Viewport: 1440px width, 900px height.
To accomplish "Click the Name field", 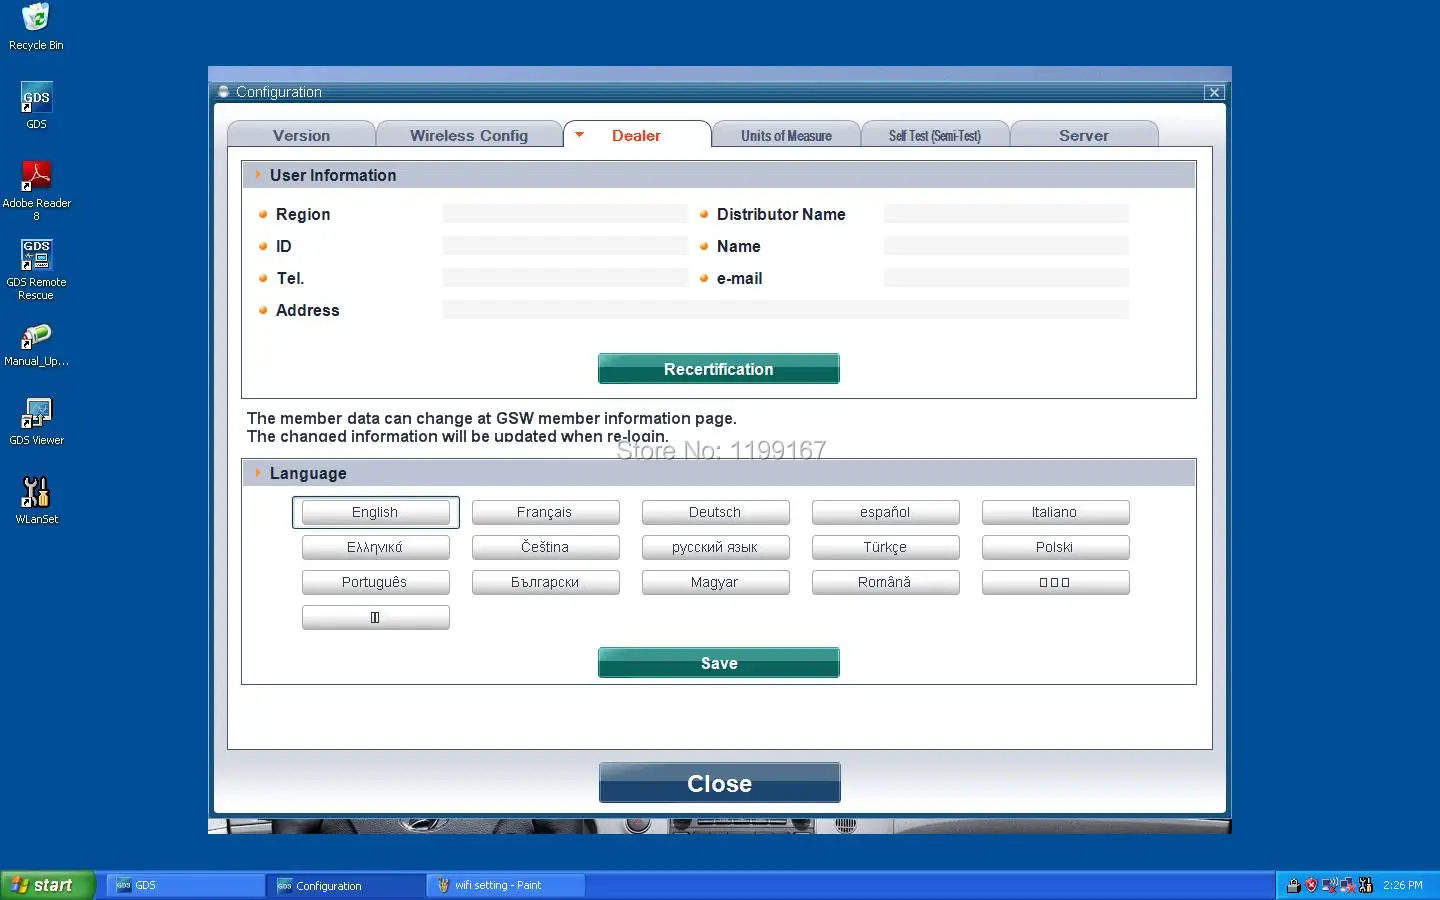I will tap(1007, 246).
